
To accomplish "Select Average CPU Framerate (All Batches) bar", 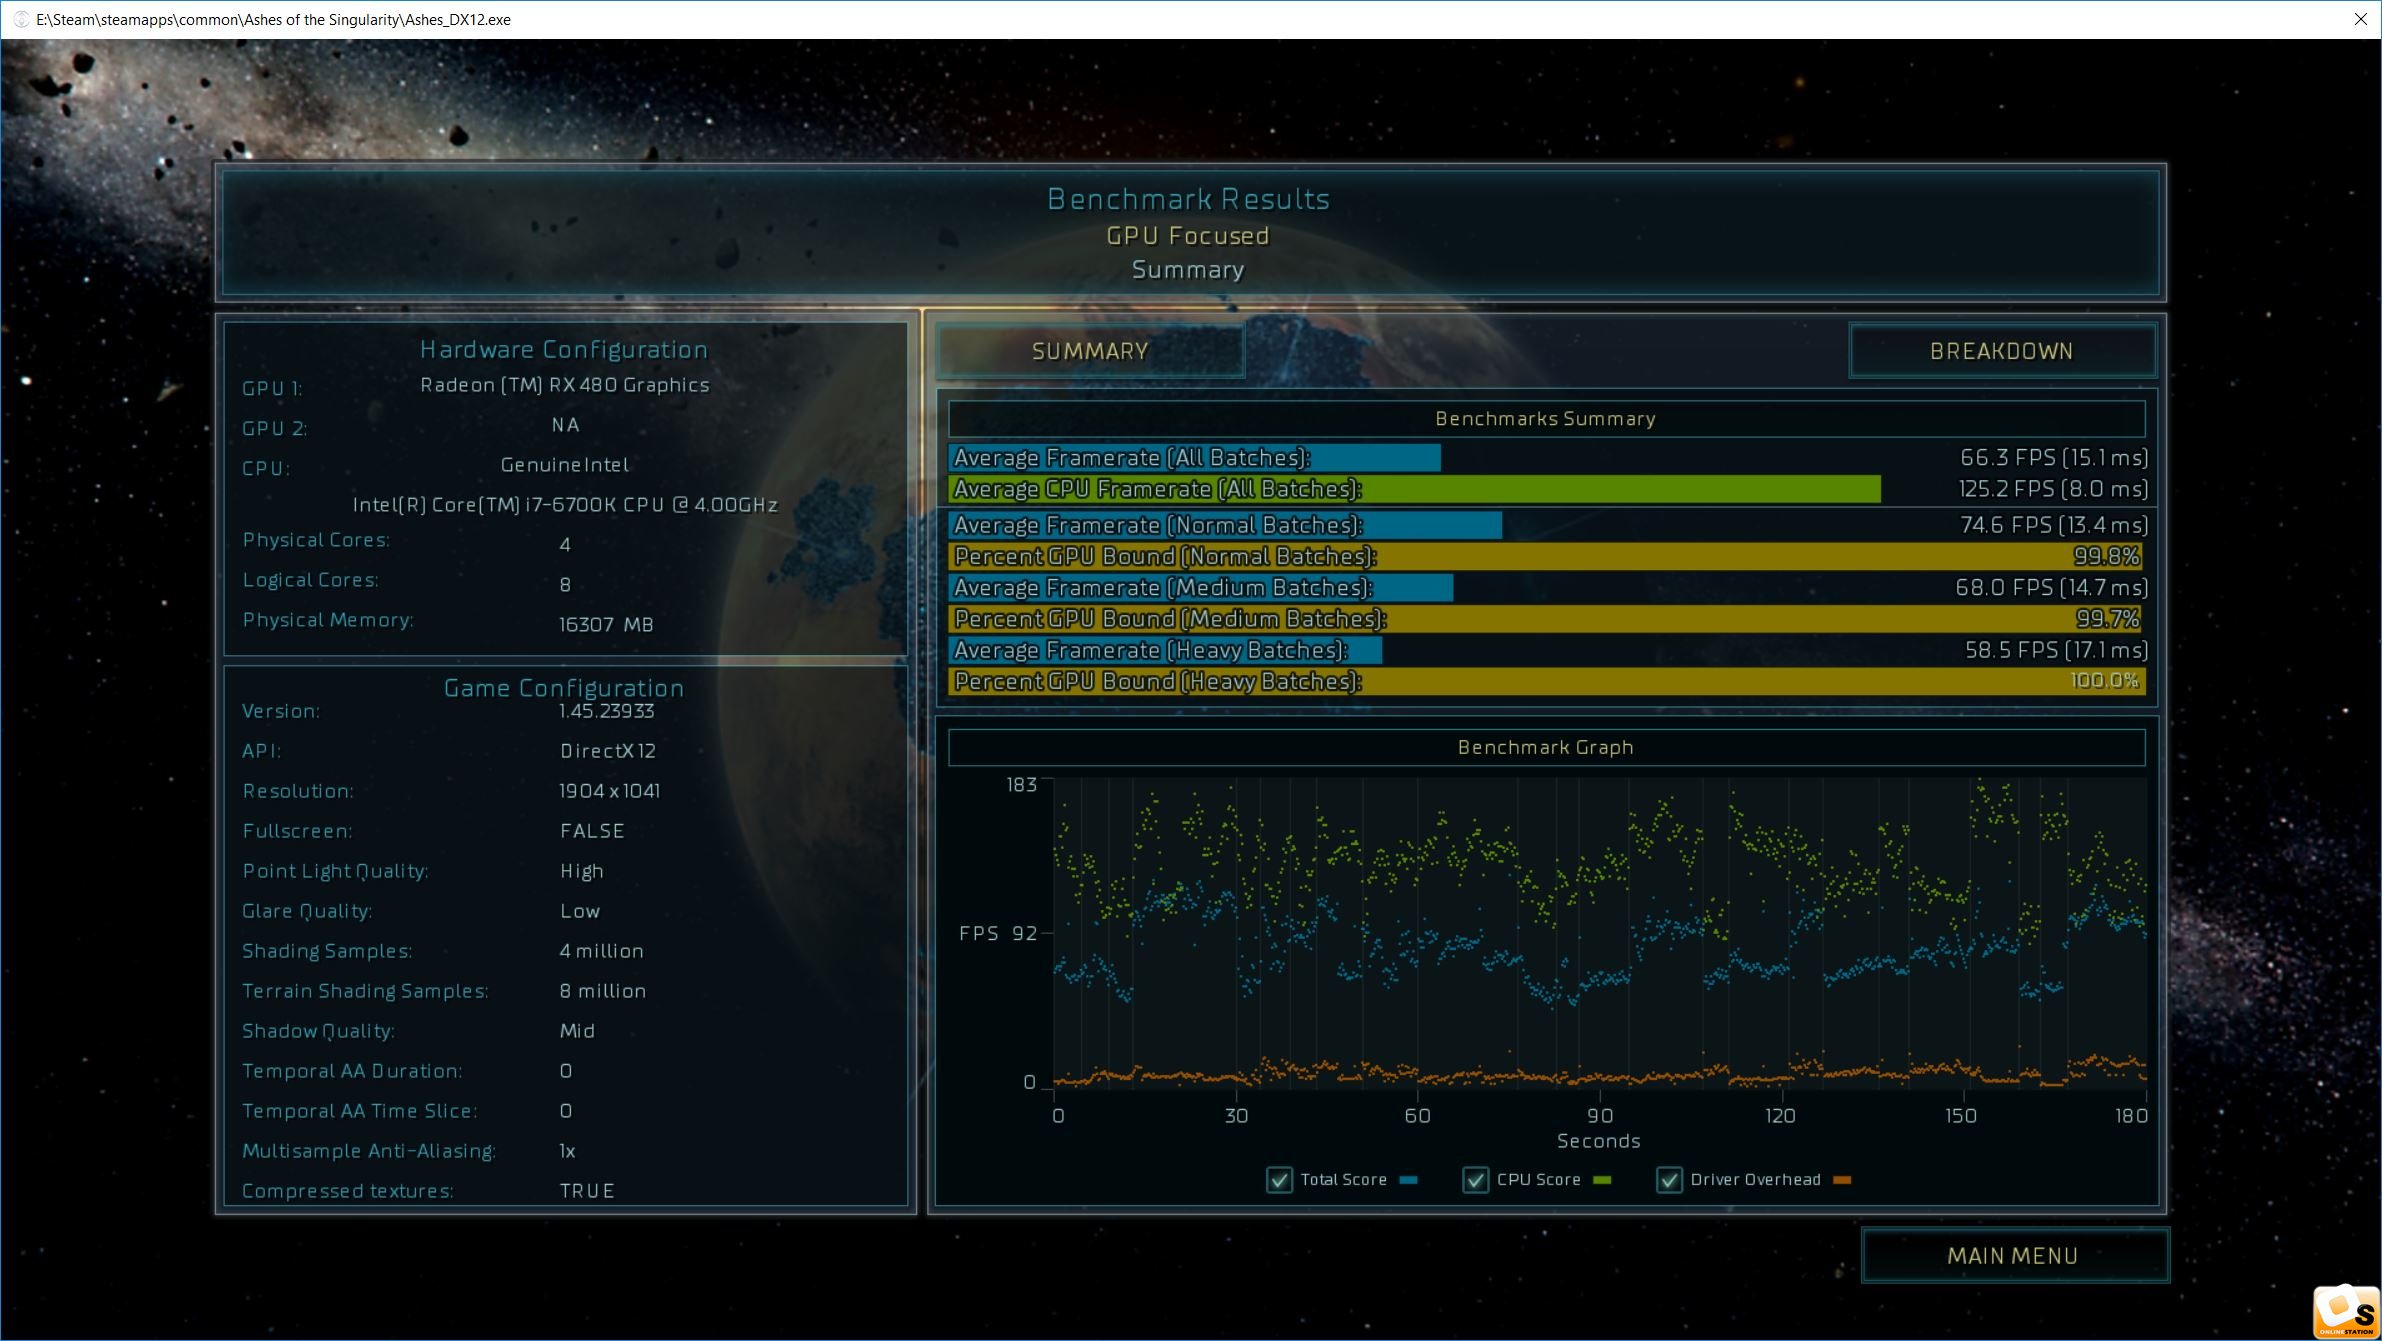I will (1415, 489).
